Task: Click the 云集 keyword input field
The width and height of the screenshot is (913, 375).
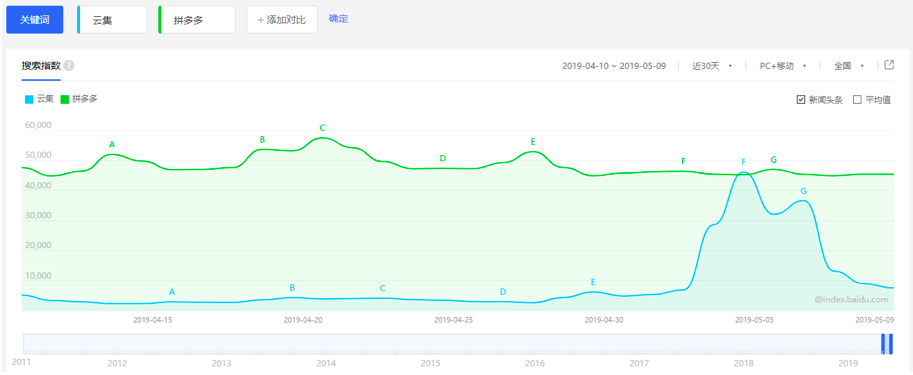Action: pos(112,20)
